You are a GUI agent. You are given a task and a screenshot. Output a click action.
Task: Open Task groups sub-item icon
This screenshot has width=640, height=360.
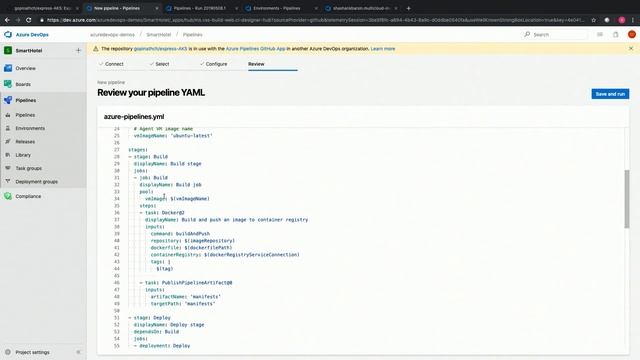pyautogui.click(x=8, y=168)
